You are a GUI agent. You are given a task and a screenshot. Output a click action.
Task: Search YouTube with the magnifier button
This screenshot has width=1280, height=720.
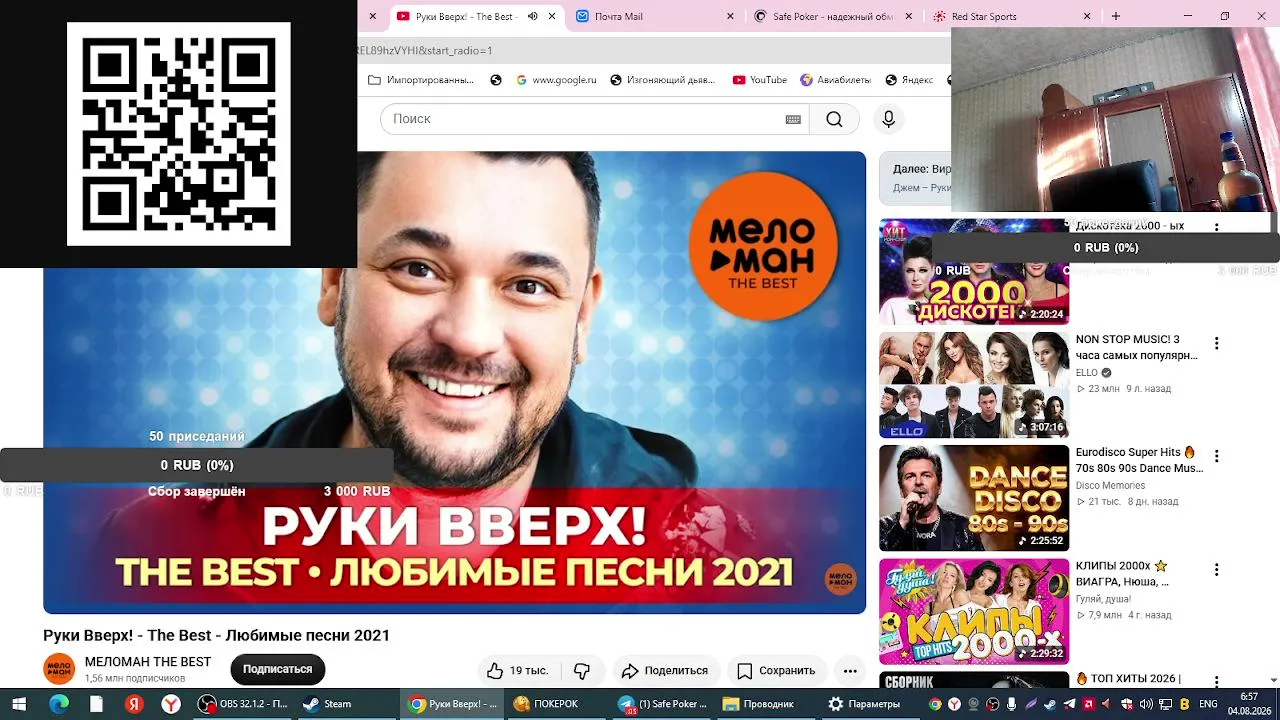[834, 119]
